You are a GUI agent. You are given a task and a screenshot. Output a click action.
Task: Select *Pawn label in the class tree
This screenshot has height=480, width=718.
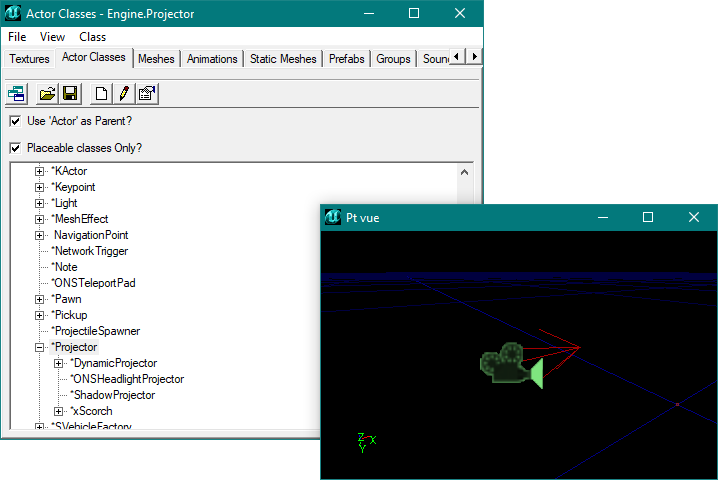(x=66, y=299)
